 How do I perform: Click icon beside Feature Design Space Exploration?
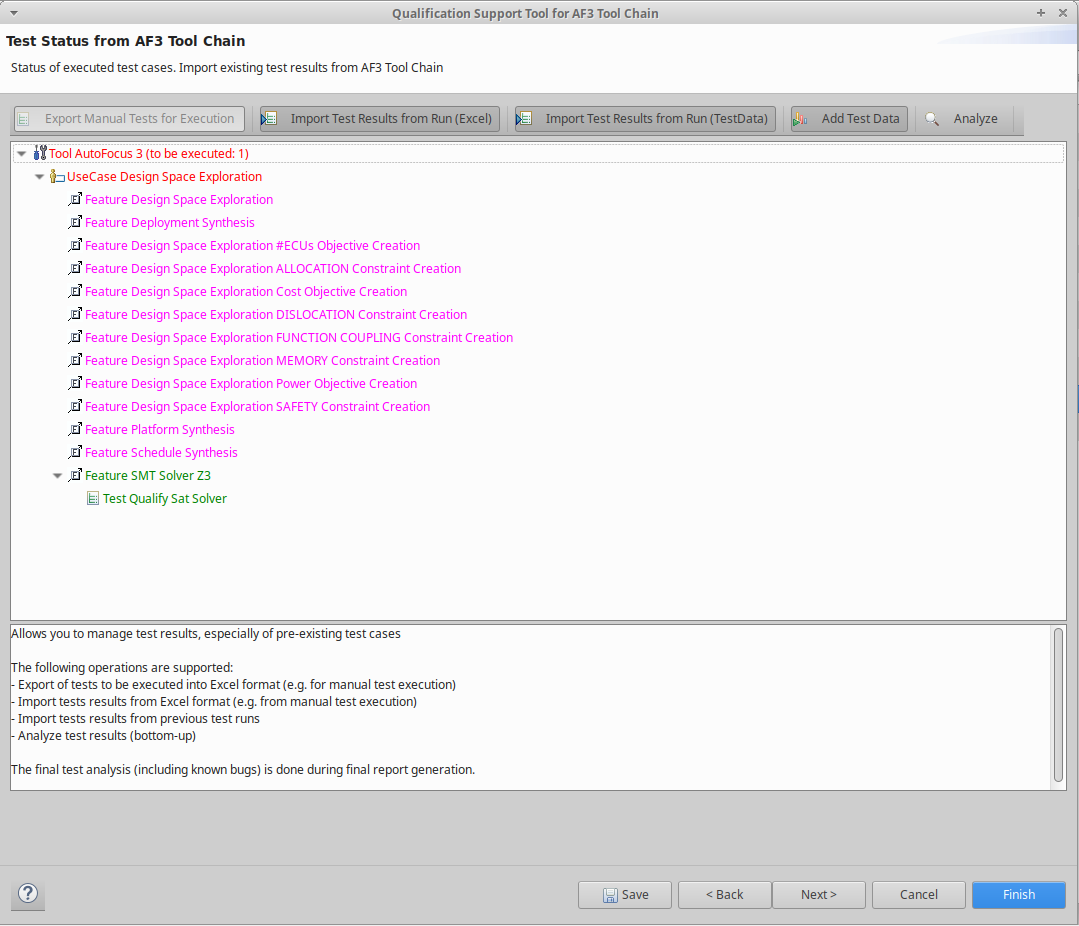pos(75,200)
